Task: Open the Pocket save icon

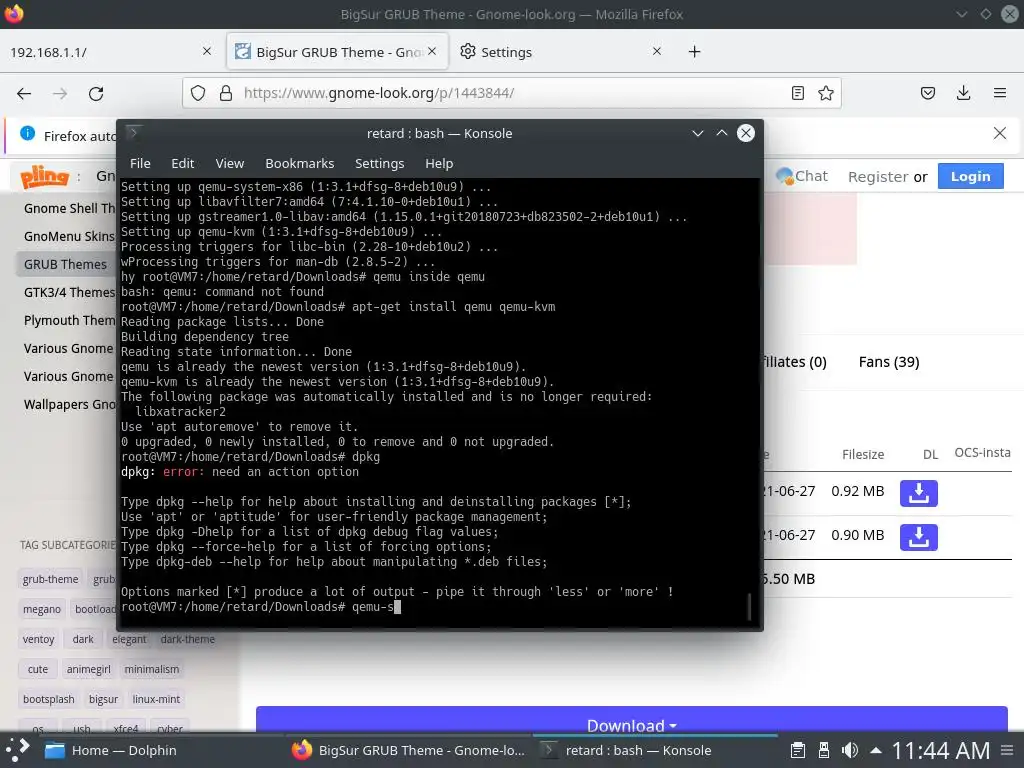Action: click(x=928, y=93)
